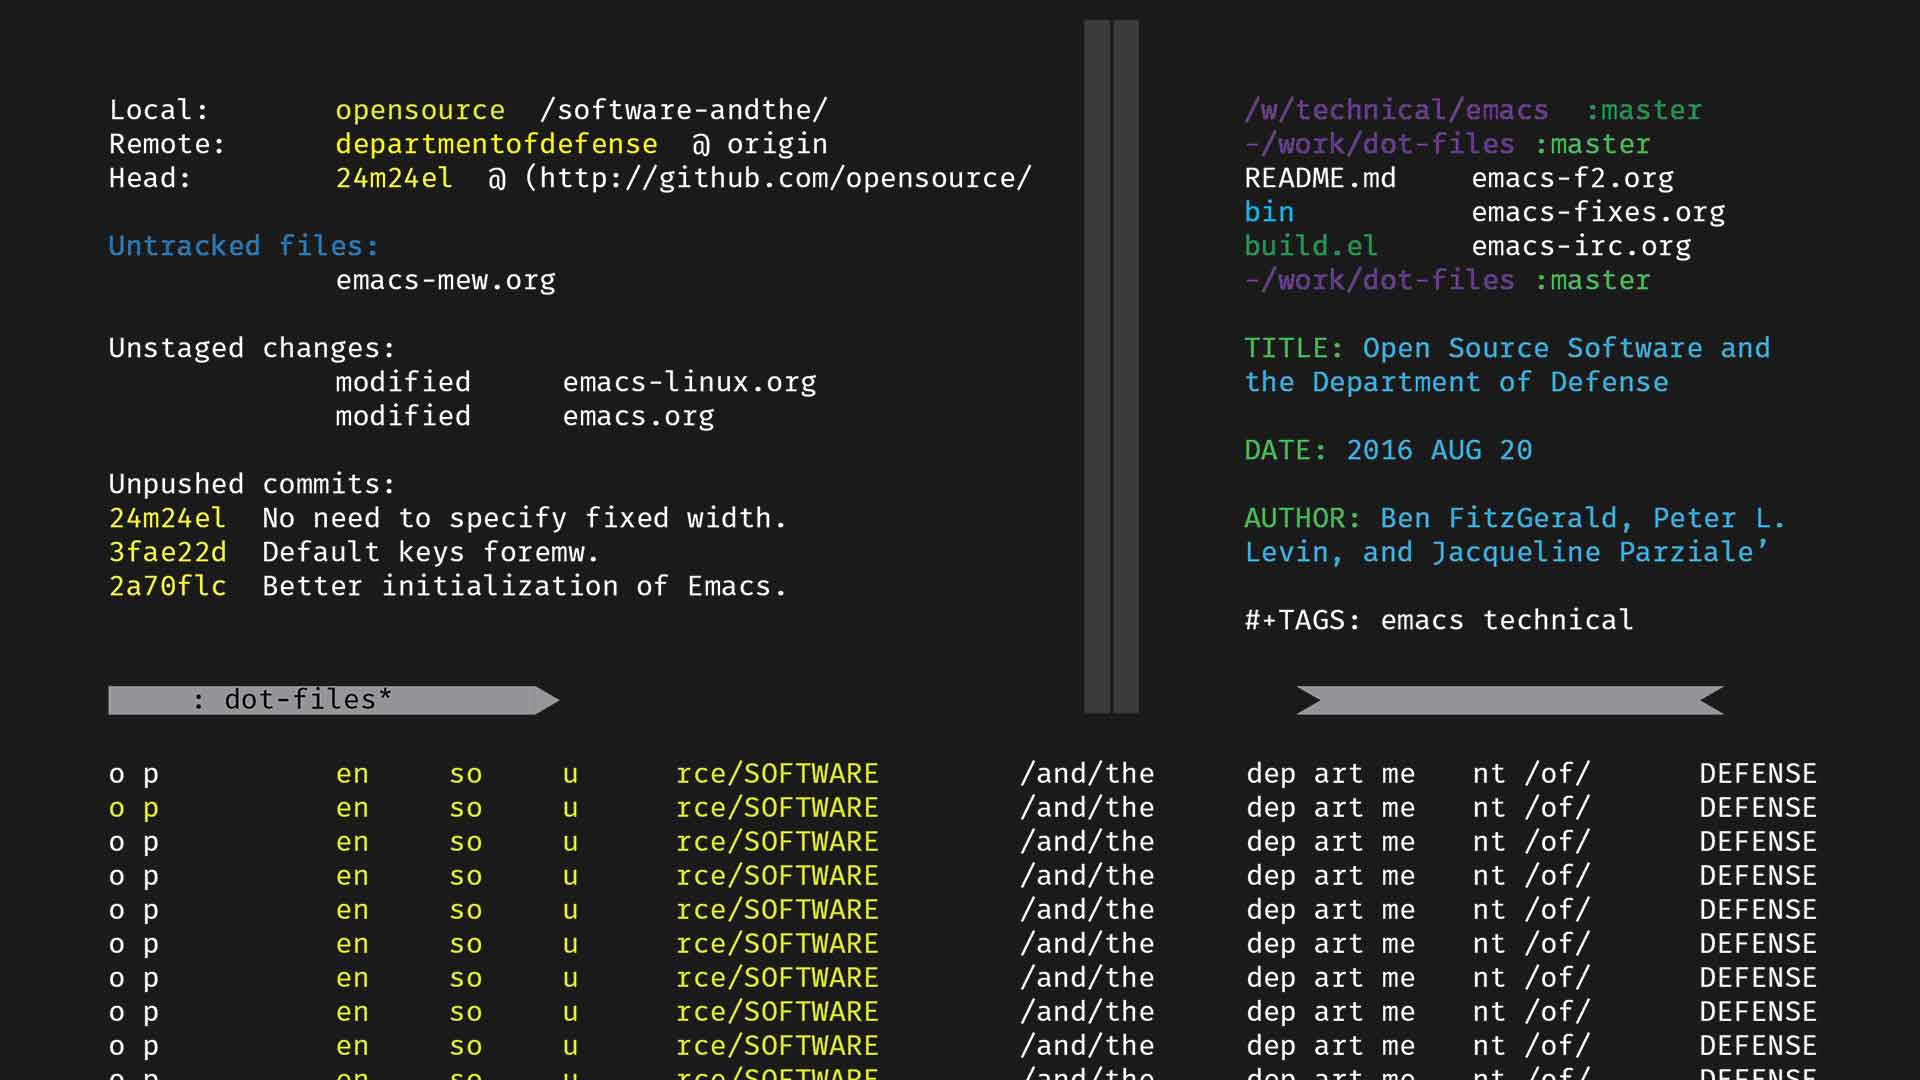1920x1080 pixels.
Task: Click the #+TAGS: emacs technical line
Action: (x=1439, y=620)
